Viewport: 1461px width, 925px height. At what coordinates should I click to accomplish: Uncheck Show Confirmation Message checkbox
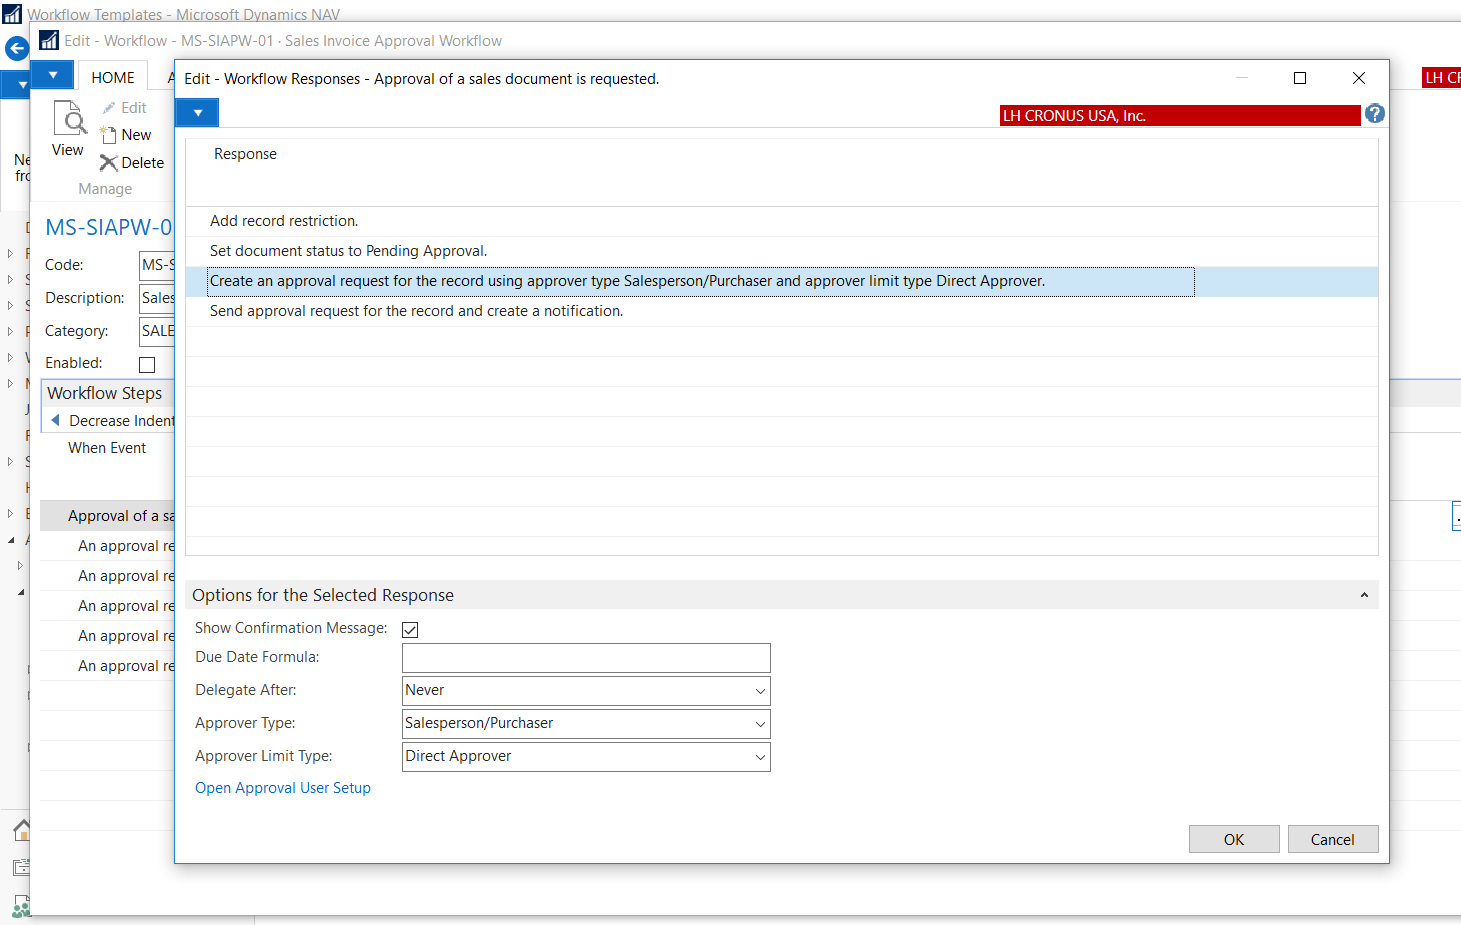tap(410, 629)
